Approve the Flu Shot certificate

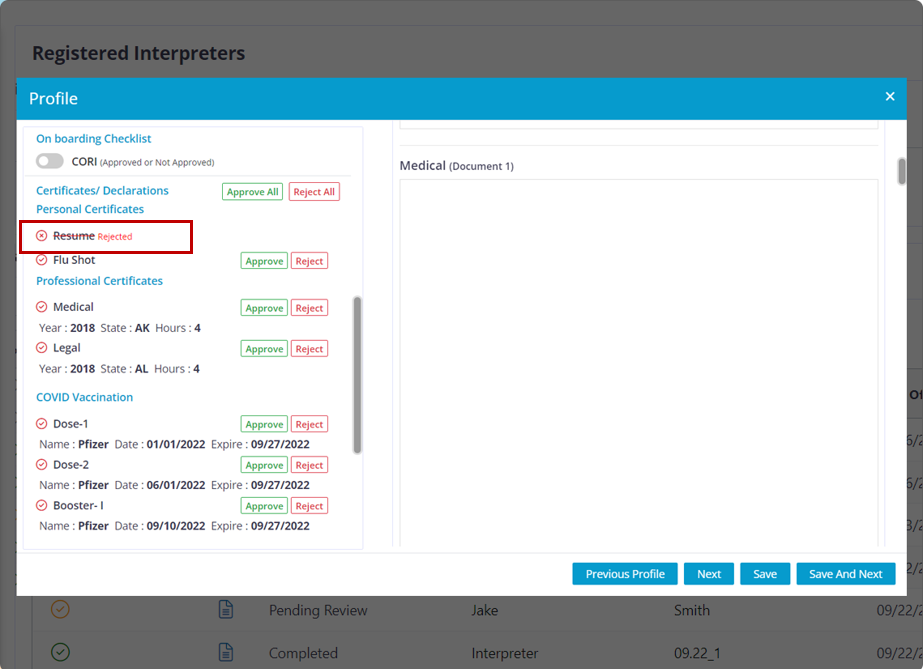pos(264,261)
